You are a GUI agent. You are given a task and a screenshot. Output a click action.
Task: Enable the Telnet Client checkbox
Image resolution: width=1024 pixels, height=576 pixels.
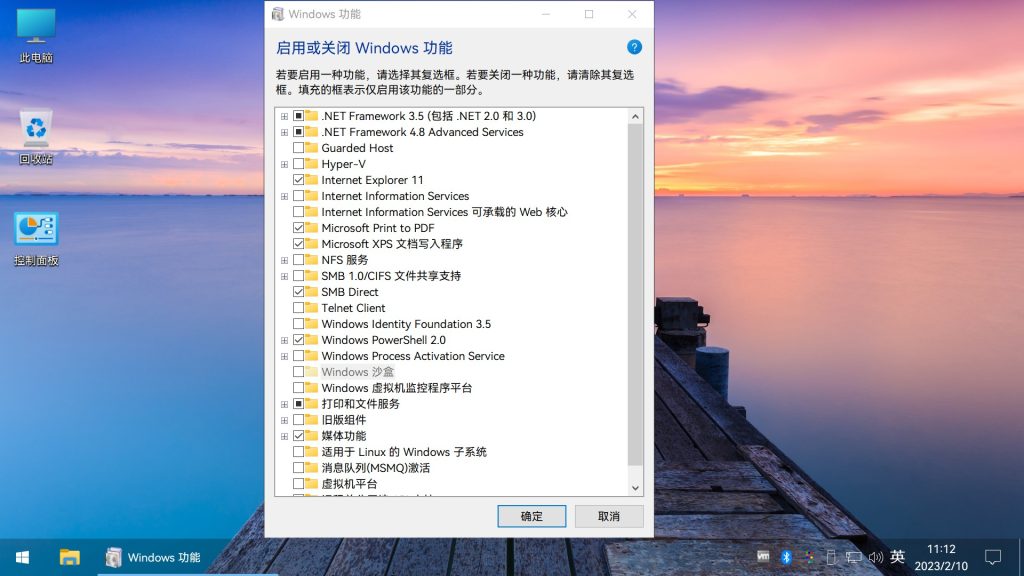click(299, 308)
